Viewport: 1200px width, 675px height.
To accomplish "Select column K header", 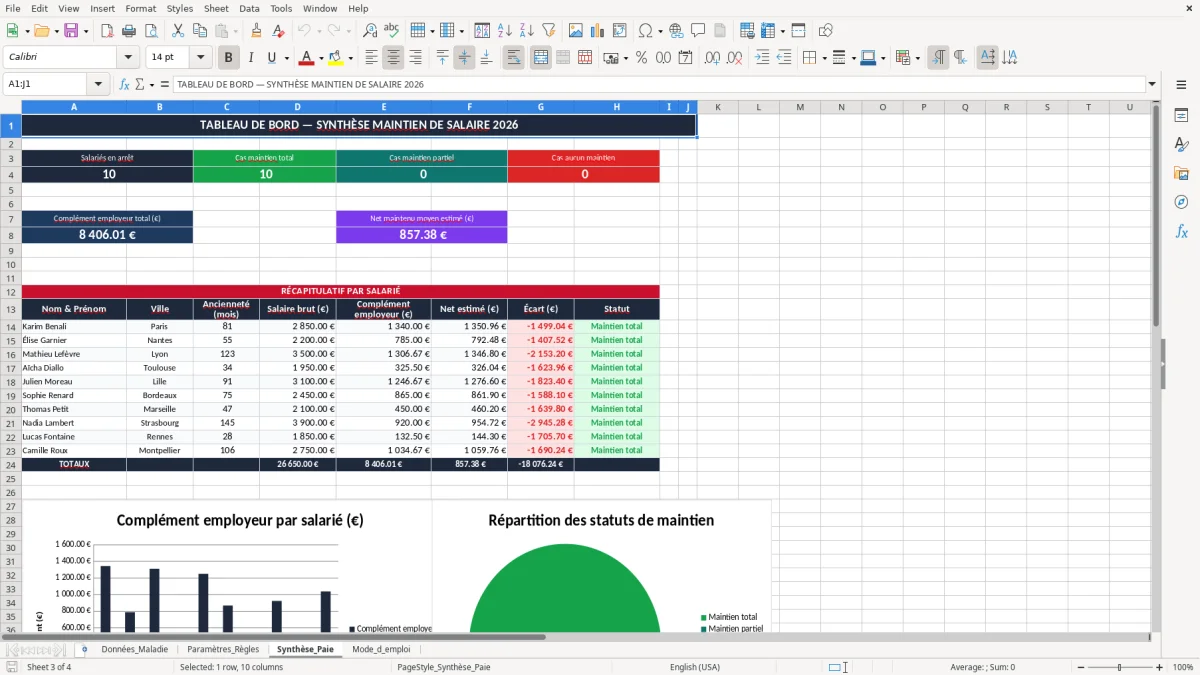I will (717, 107).
